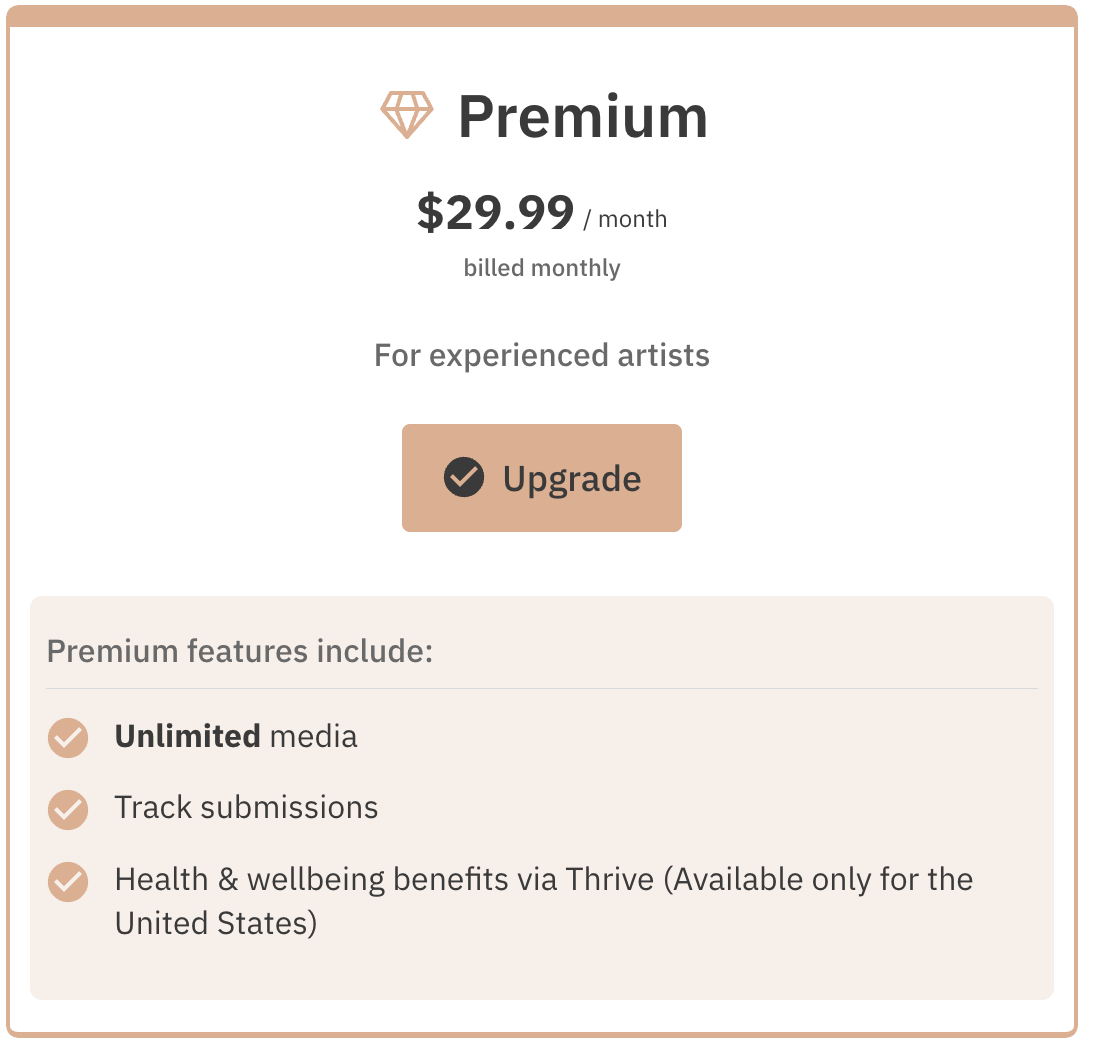Click the "Premium features include:" heading
This screenshot has height=1060, width=1098.
[239, 651]
